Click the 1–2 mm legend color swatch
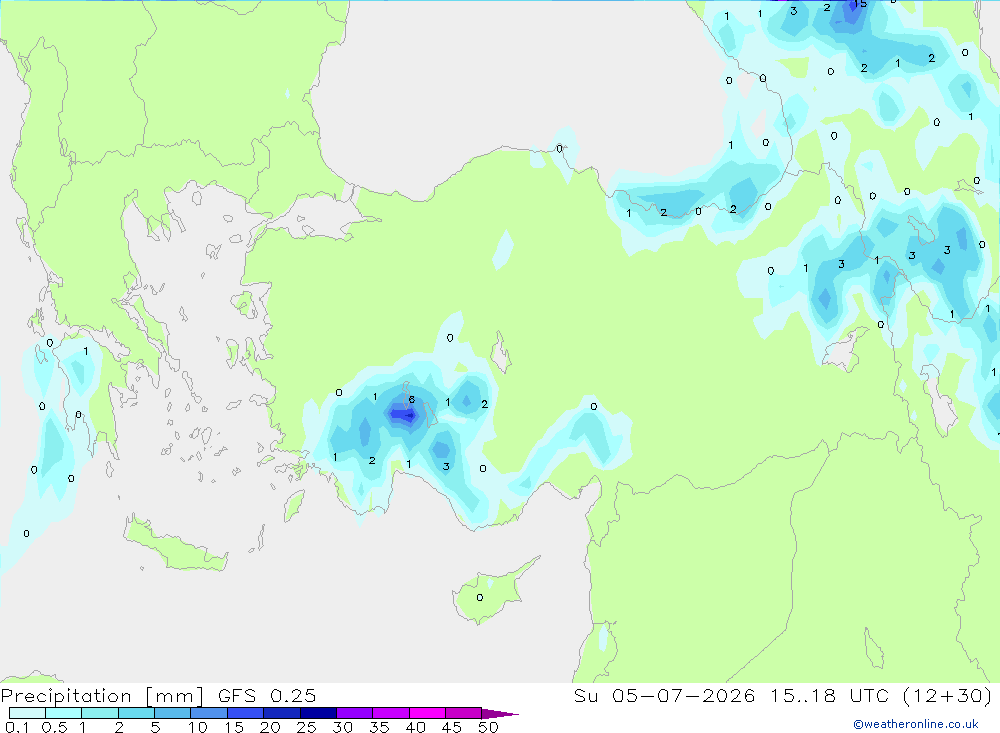 [x=100, y=713]
